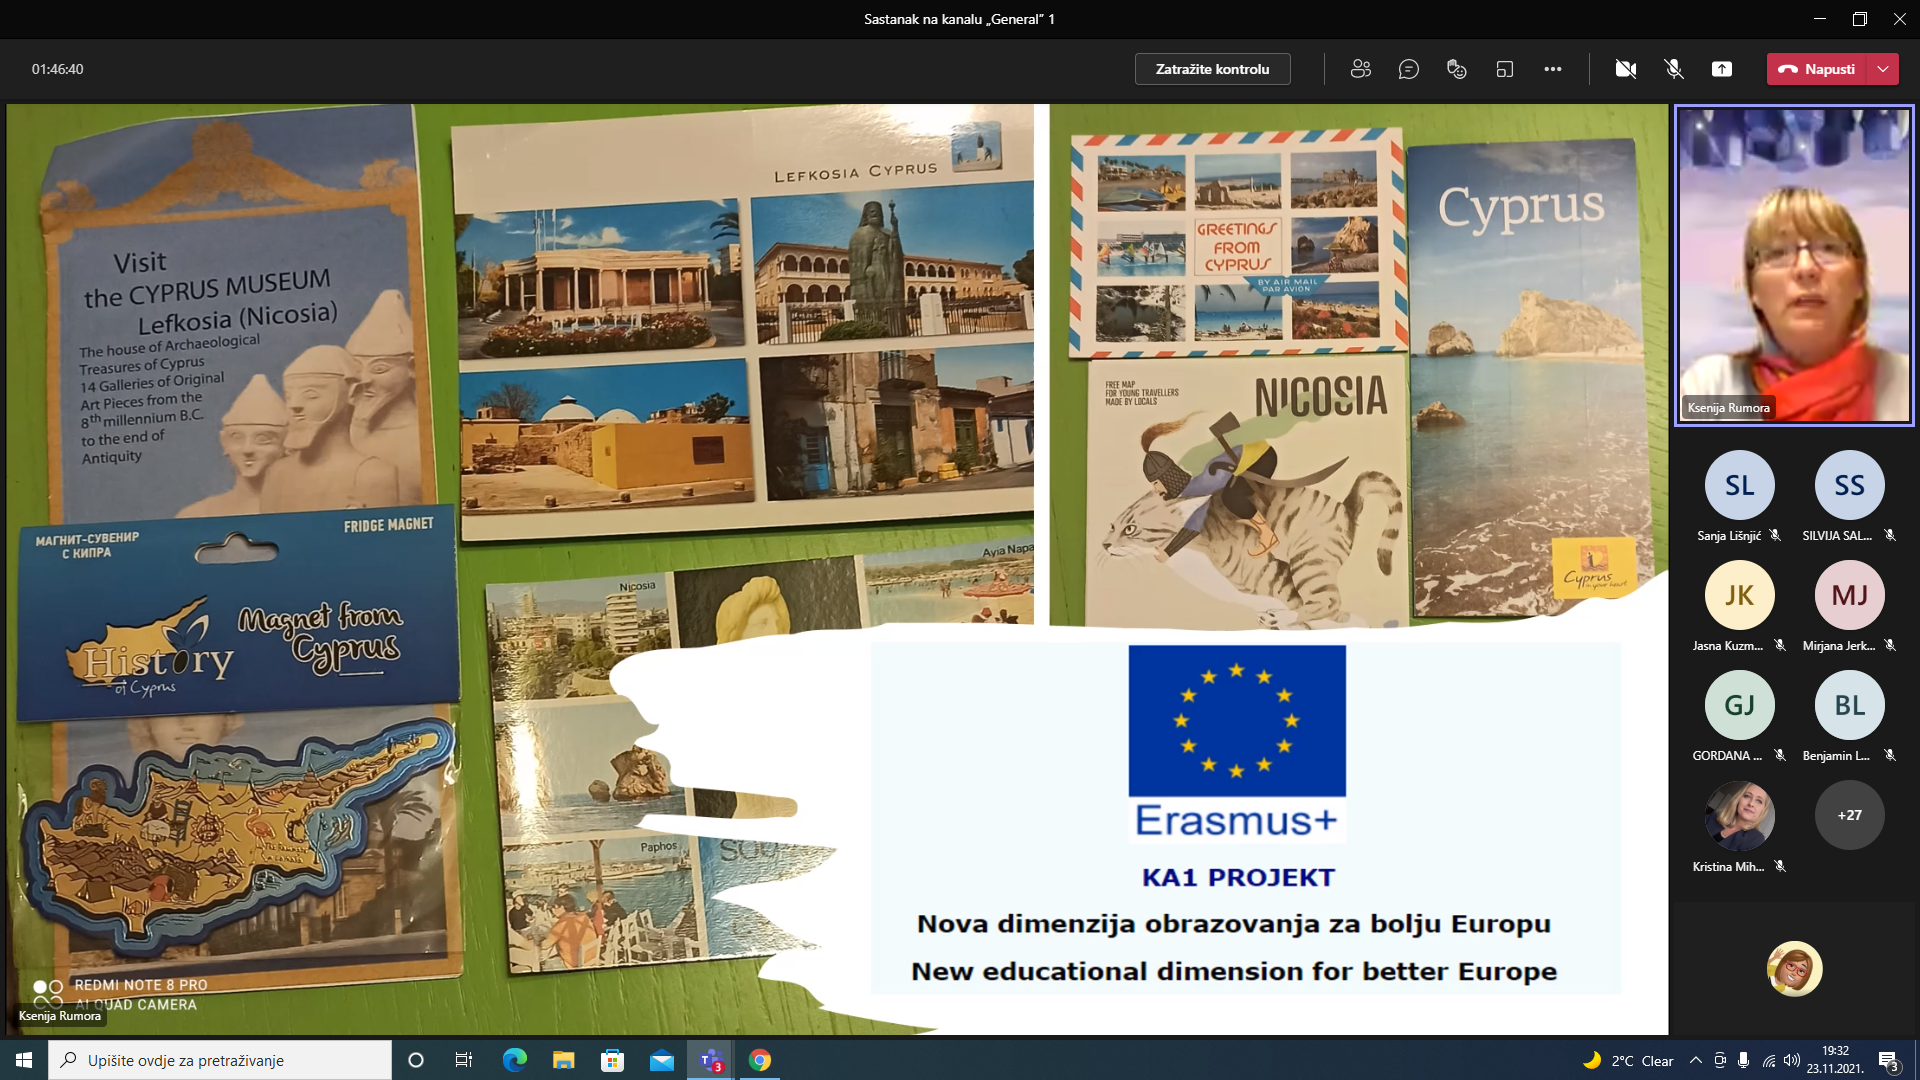Click the meet now tray icon
The width and height of the screenshot is (1920, 1080).
[x=1719, y=1060]
